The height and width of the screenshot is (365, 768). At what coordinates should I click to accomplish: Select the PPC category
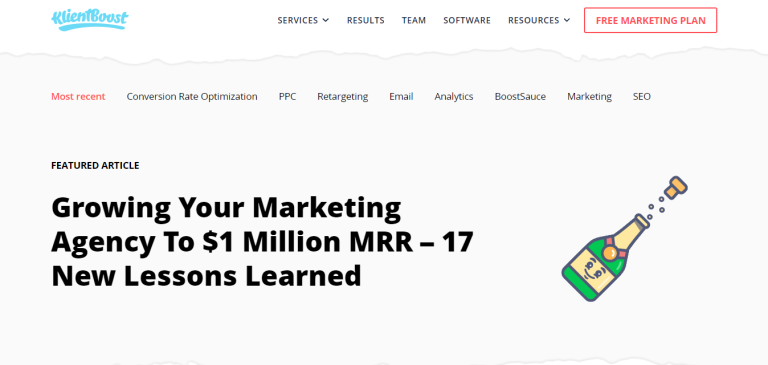pos(288,97)
